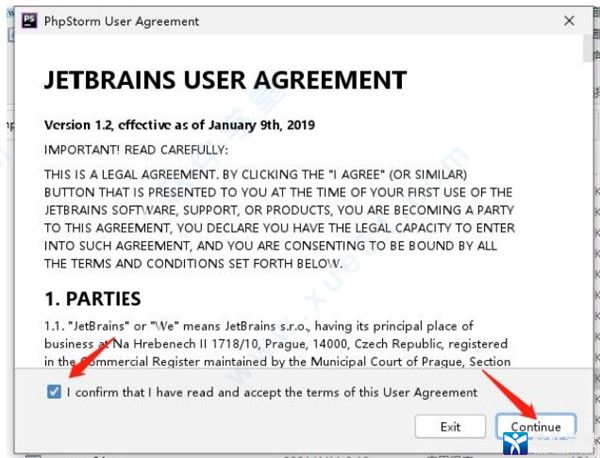Close the PhpStorm User Agreement dialog
The width and height of the screenshot is (600, 458).
click(569, 21)
